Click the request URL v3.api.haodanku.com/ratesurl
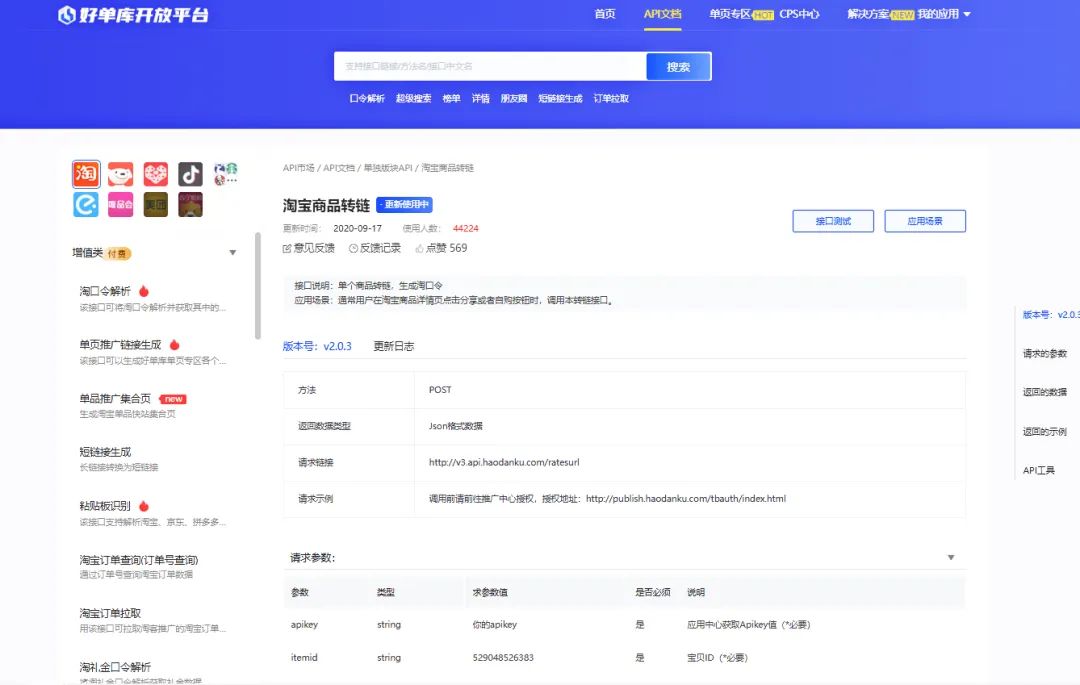 tap(504, 463)
